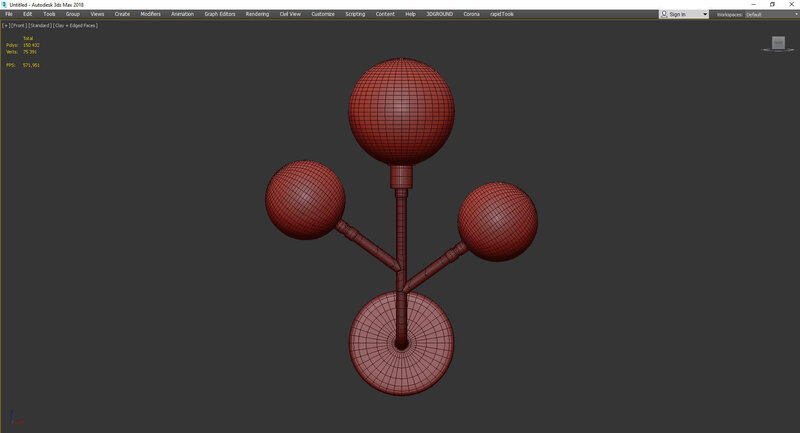Open the File menu
The height and width of the screenshot is (433, 800).
pos(9,14)
